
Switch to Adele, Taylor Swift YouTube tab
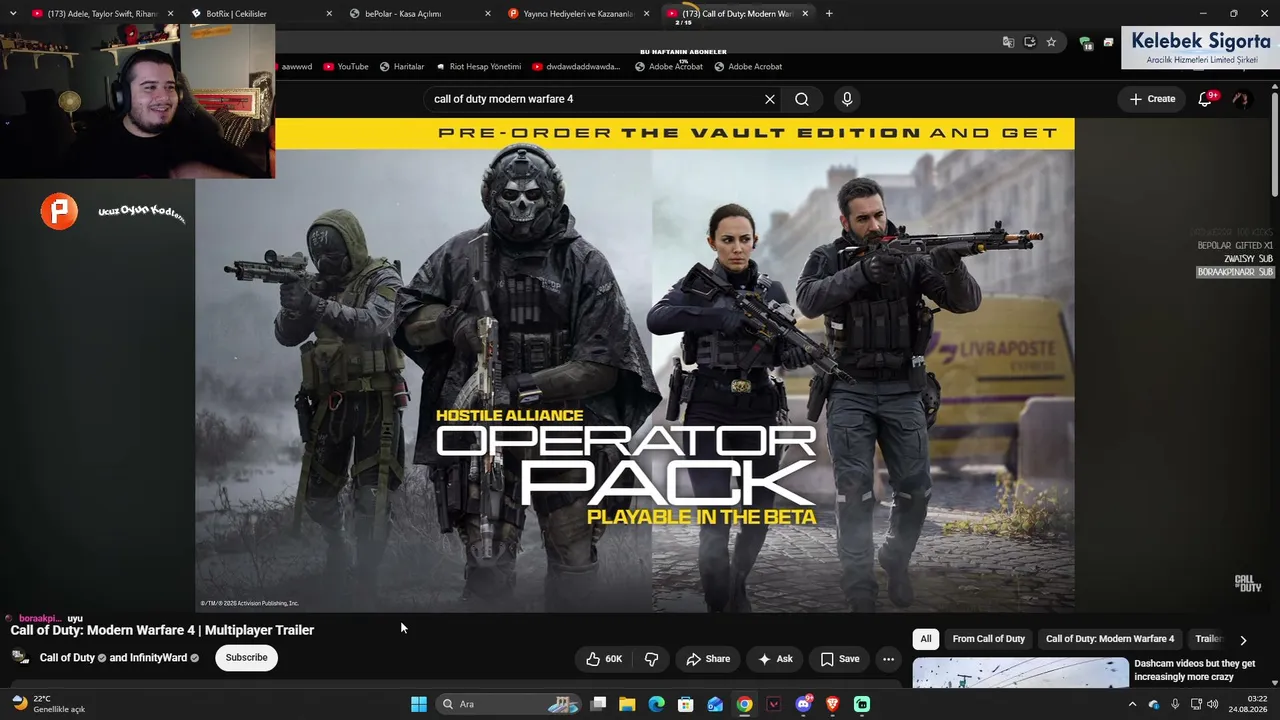pyautogui.click(x=102, y=14)
